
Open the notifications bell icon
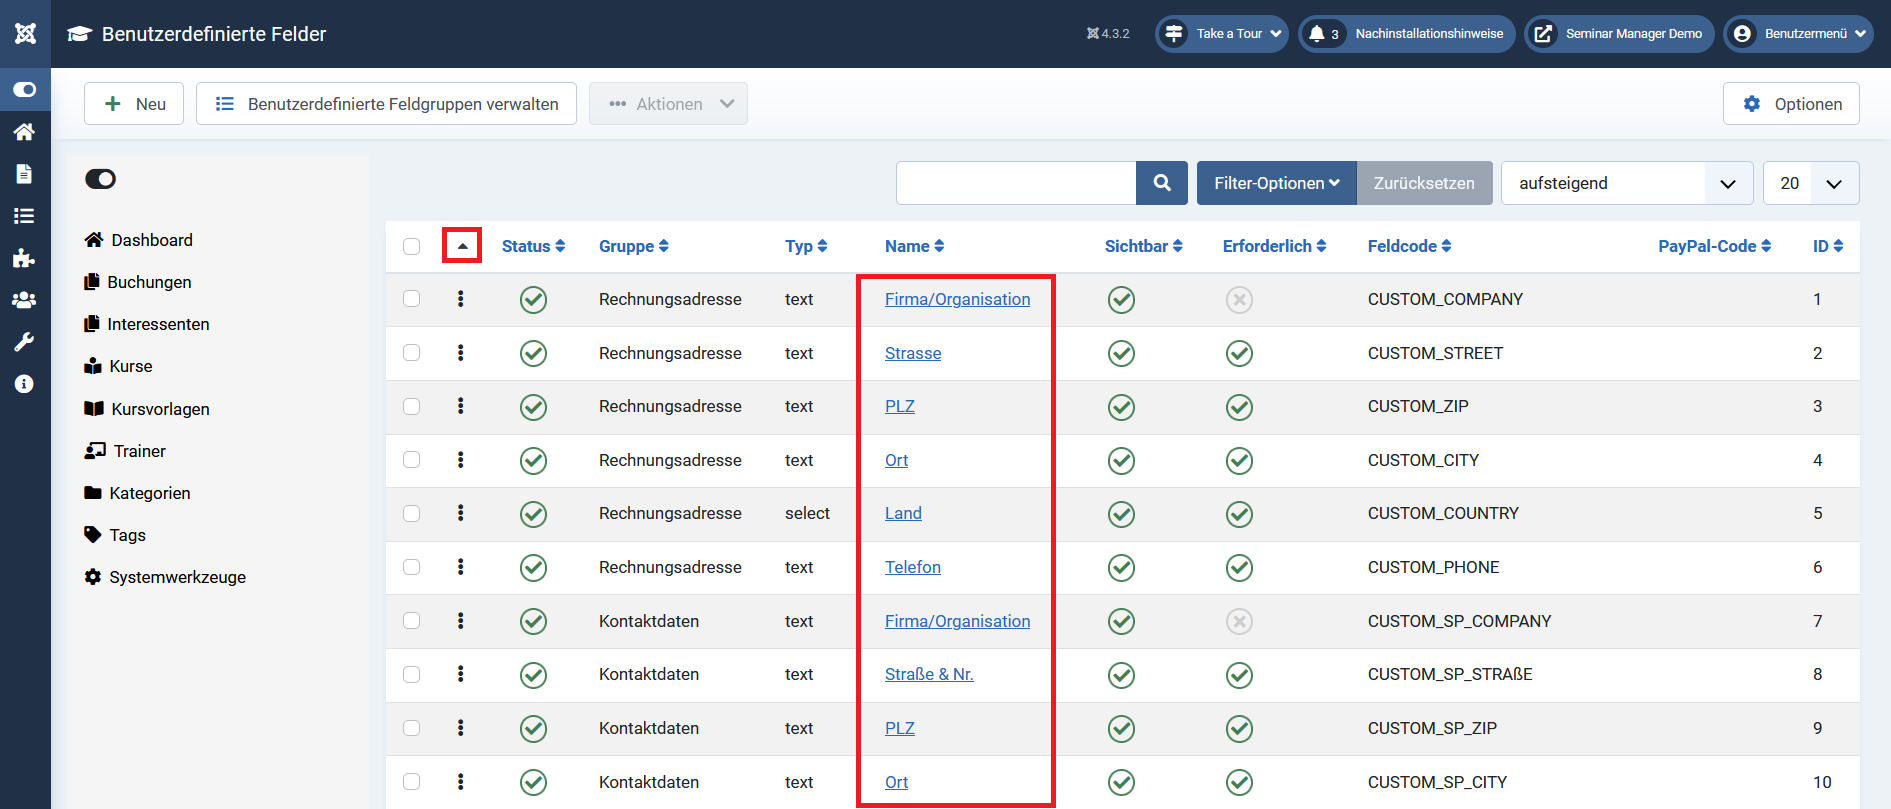pos(1318,34)
